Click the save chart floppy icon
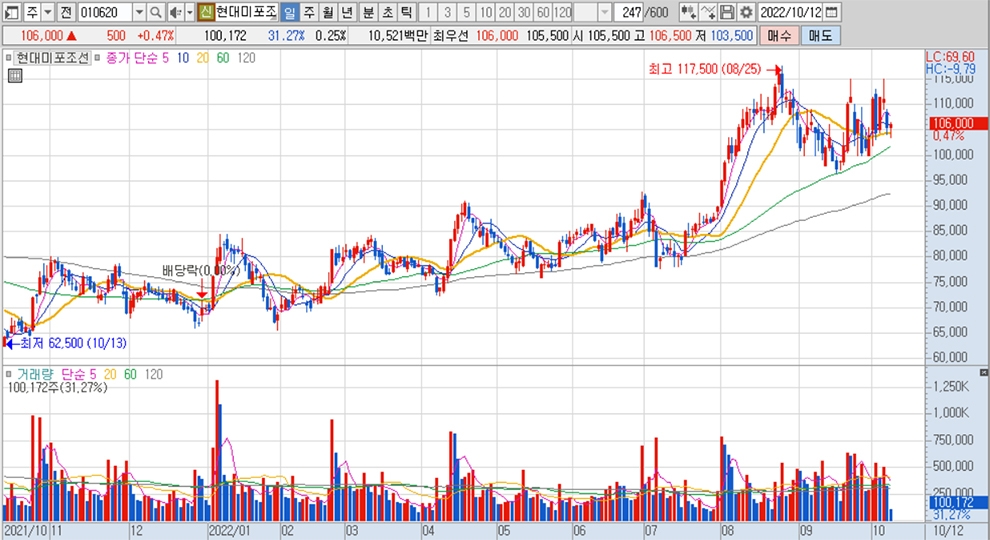This screenshot has height=540, width=990. [x=727, y=12]
